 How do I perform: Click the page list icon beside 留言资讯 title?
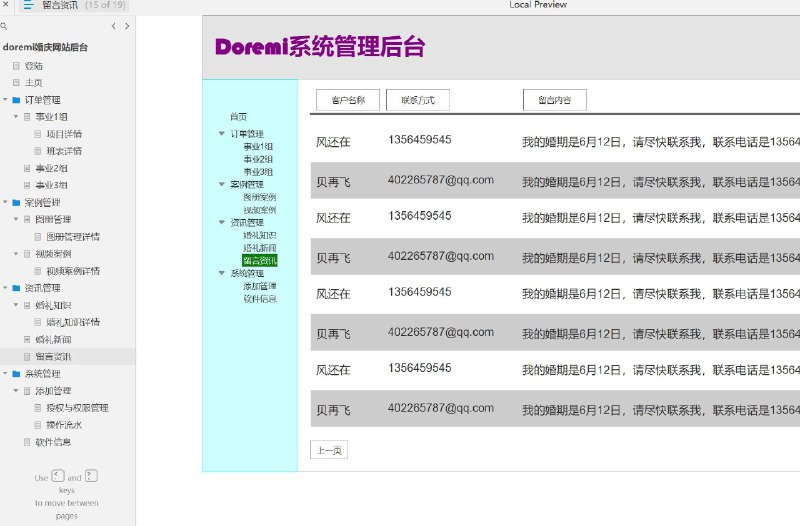pyautogui.click(x=28, y=5)
